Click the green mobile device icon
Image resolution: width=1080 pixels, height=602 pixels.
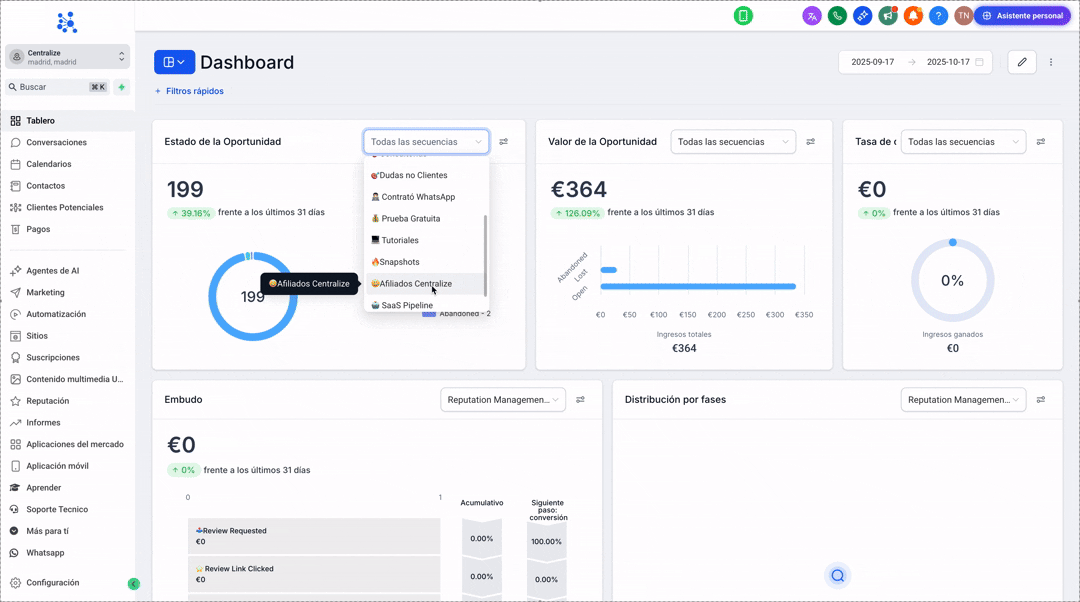point(743,16)
